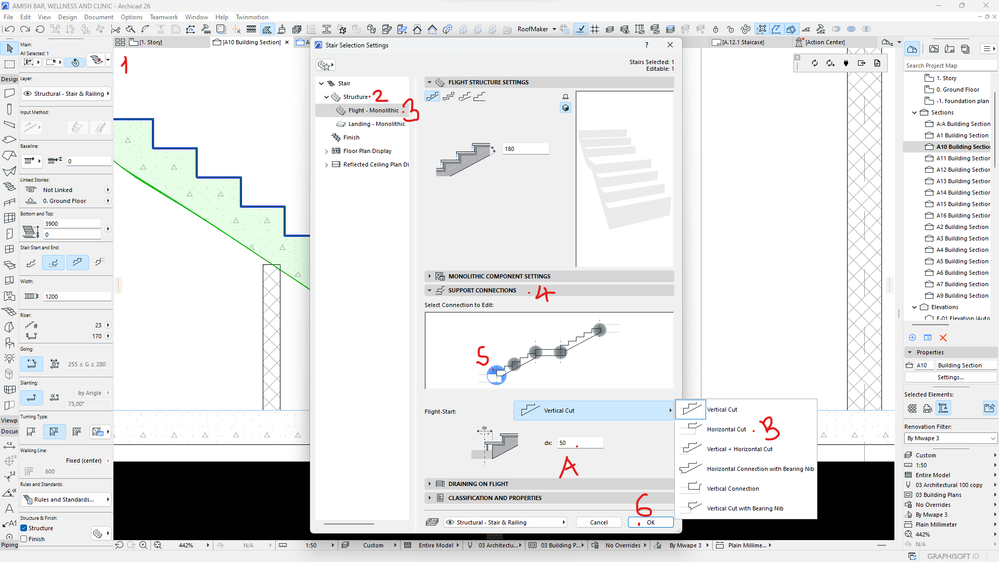The height and width of the screenshot is (562, 999).
Task: Select A11 Building Section in navigator
Action: pos(963,158)
